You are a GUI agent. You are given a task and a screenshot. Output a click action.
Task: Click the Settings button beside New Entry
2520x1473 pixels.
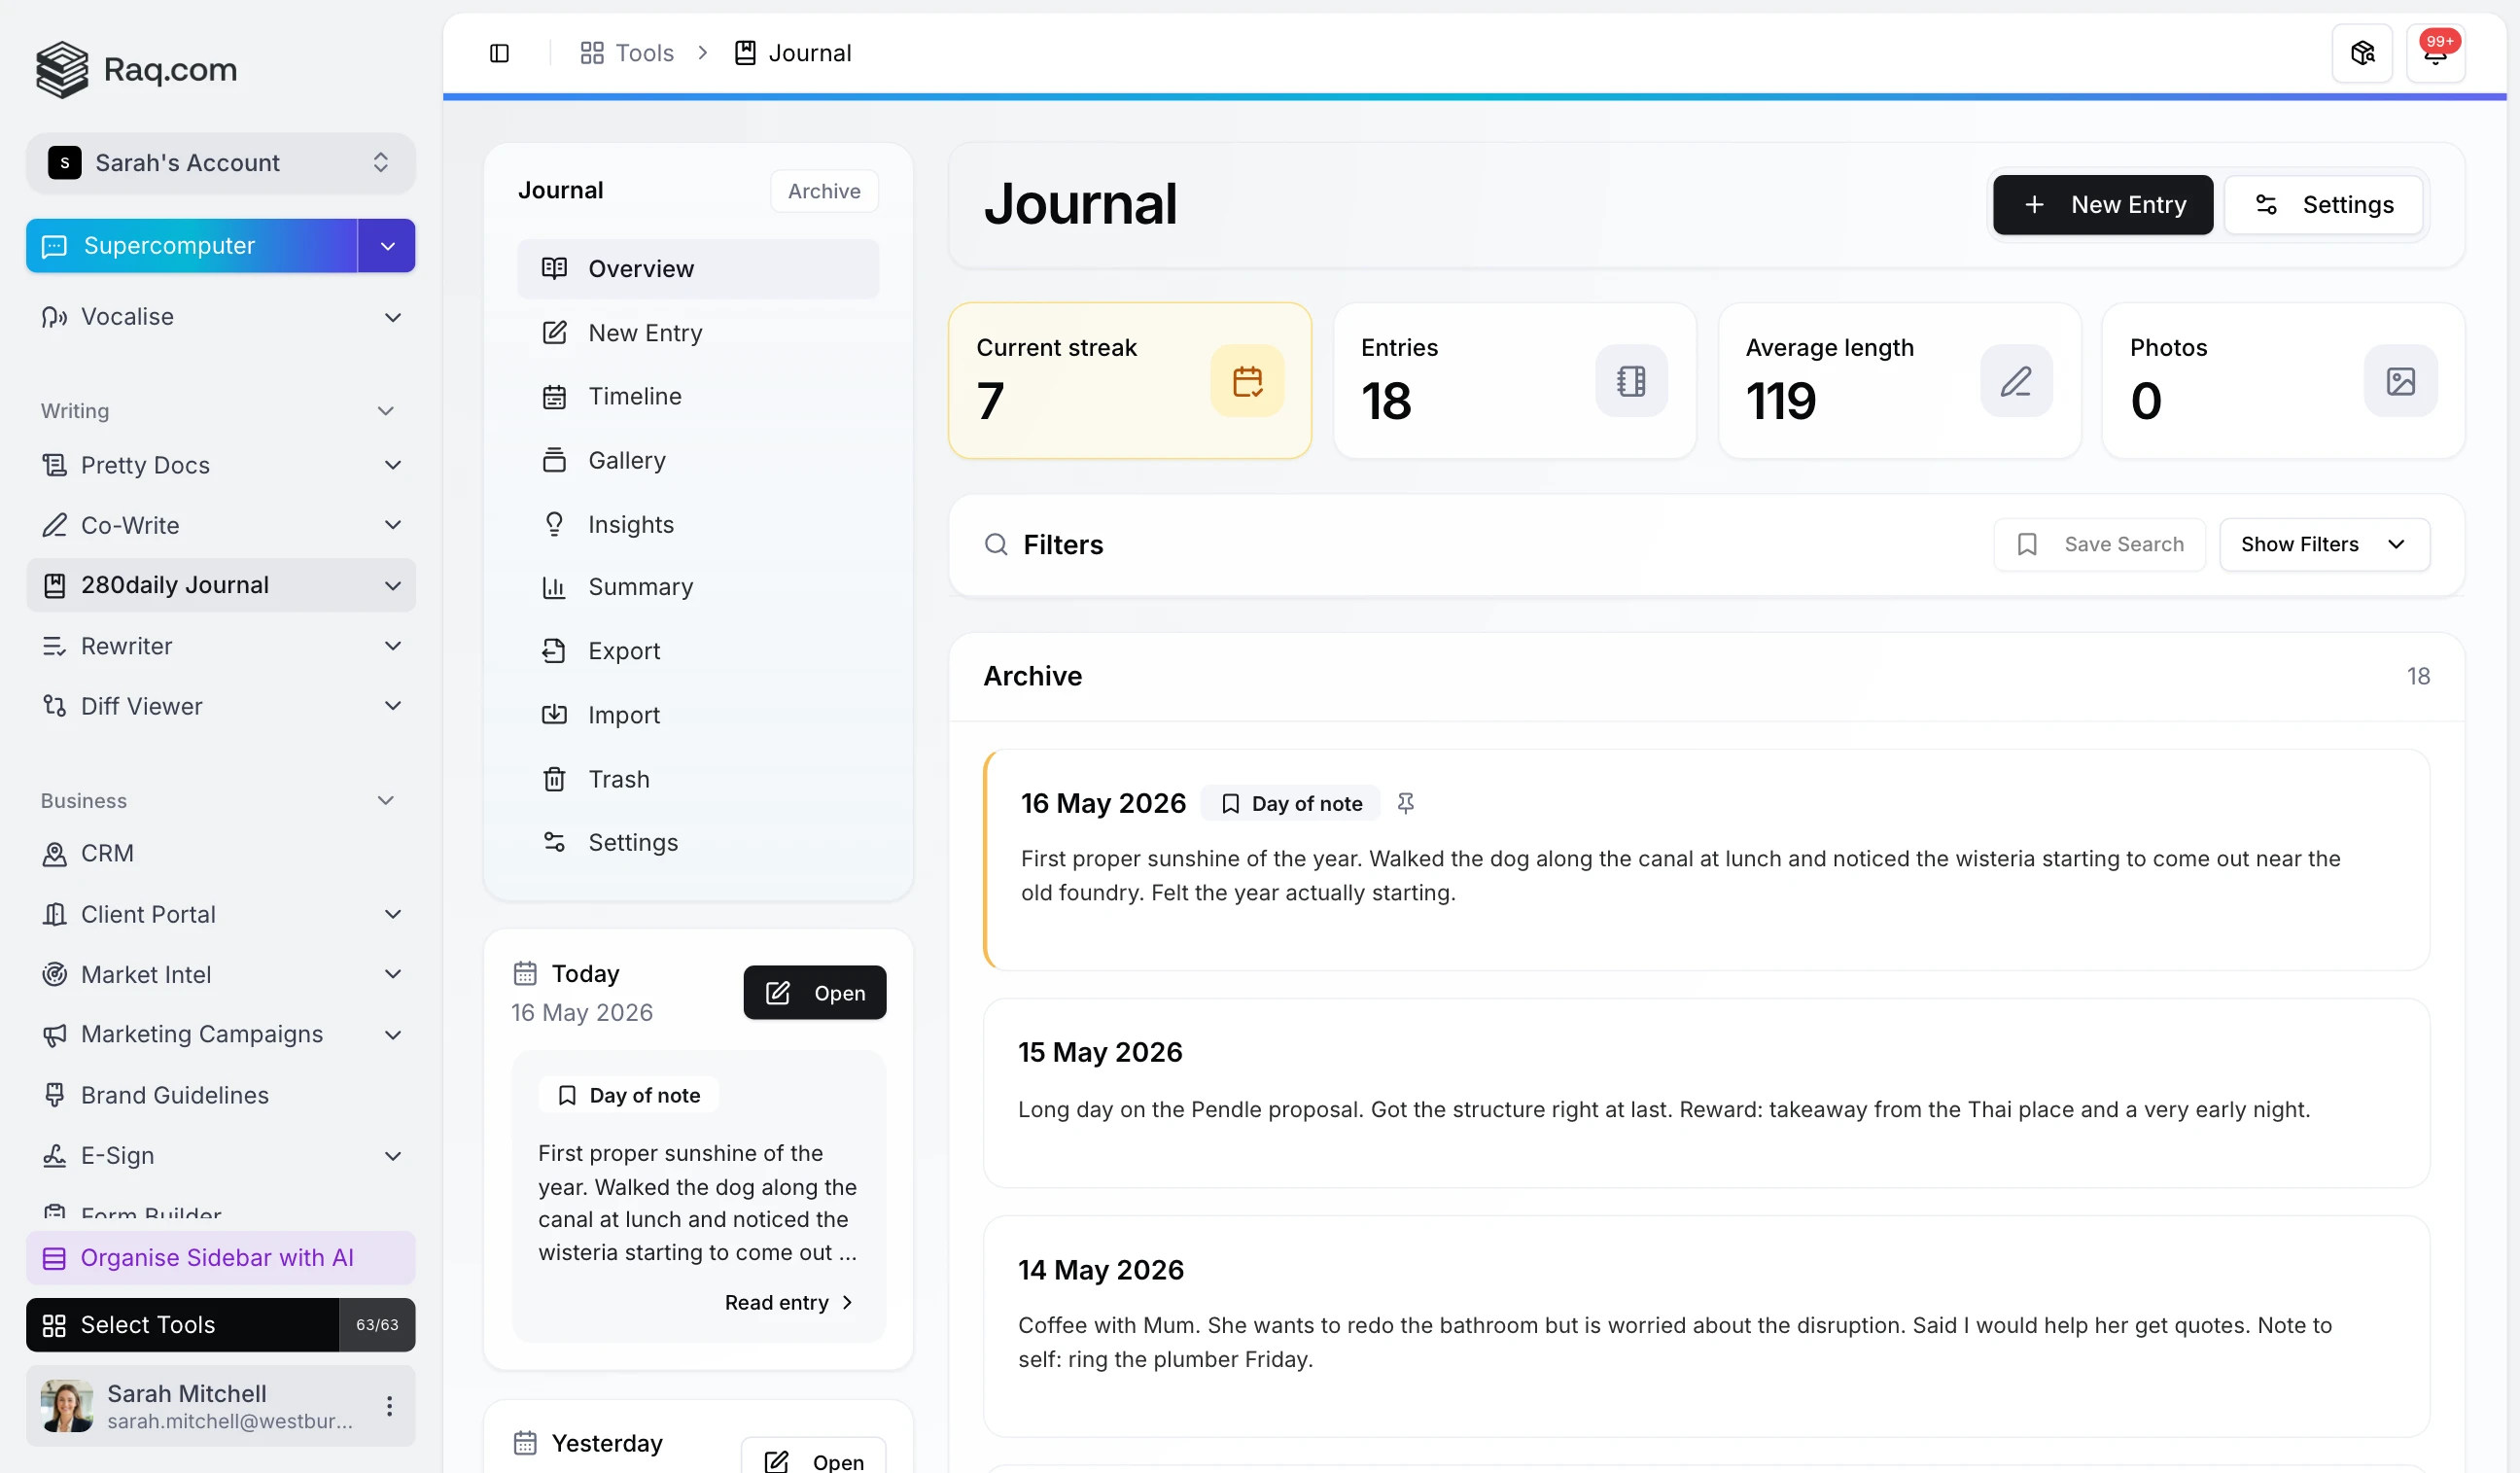[2323, 205]
